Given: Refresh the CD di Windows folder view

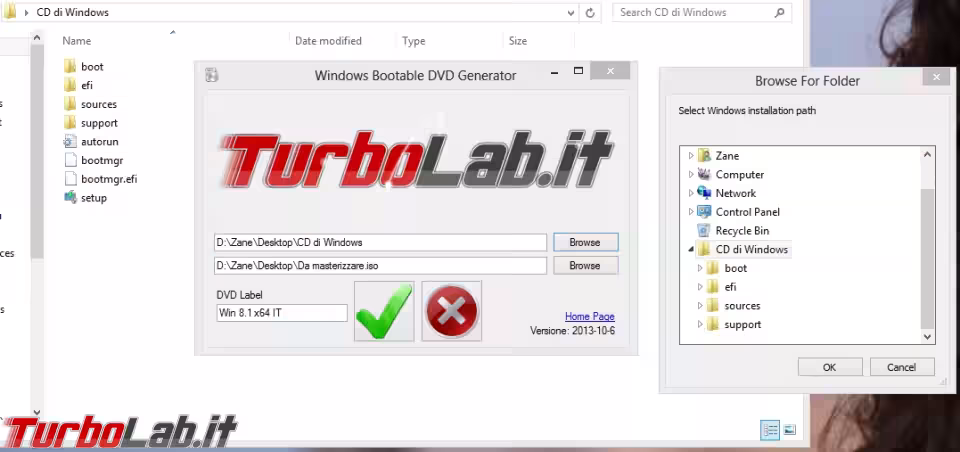Looking at the screenshot, I should [x=590, y=12].
